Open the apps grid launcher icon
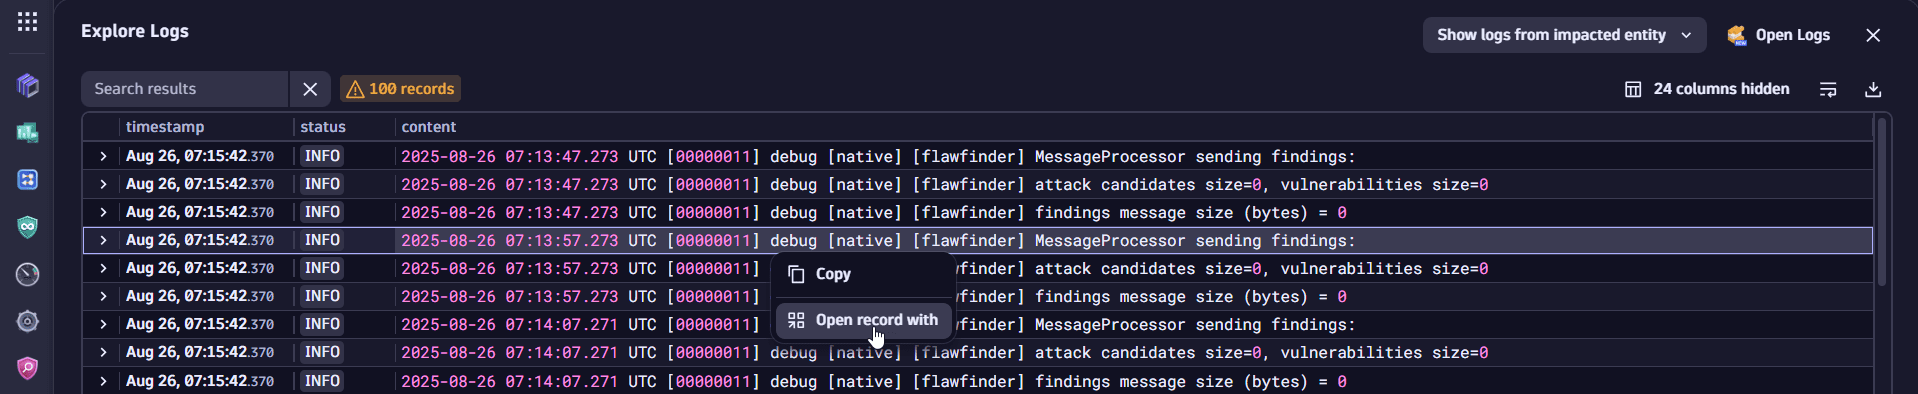This screenshot has width=1918, height=394. click(27, 21)
